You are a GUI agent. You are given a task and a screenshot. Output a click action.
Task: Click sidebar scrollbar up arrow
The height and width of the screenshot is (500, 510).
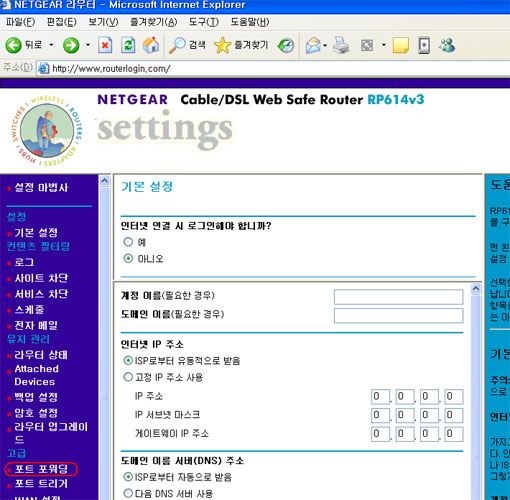[104, 181]
